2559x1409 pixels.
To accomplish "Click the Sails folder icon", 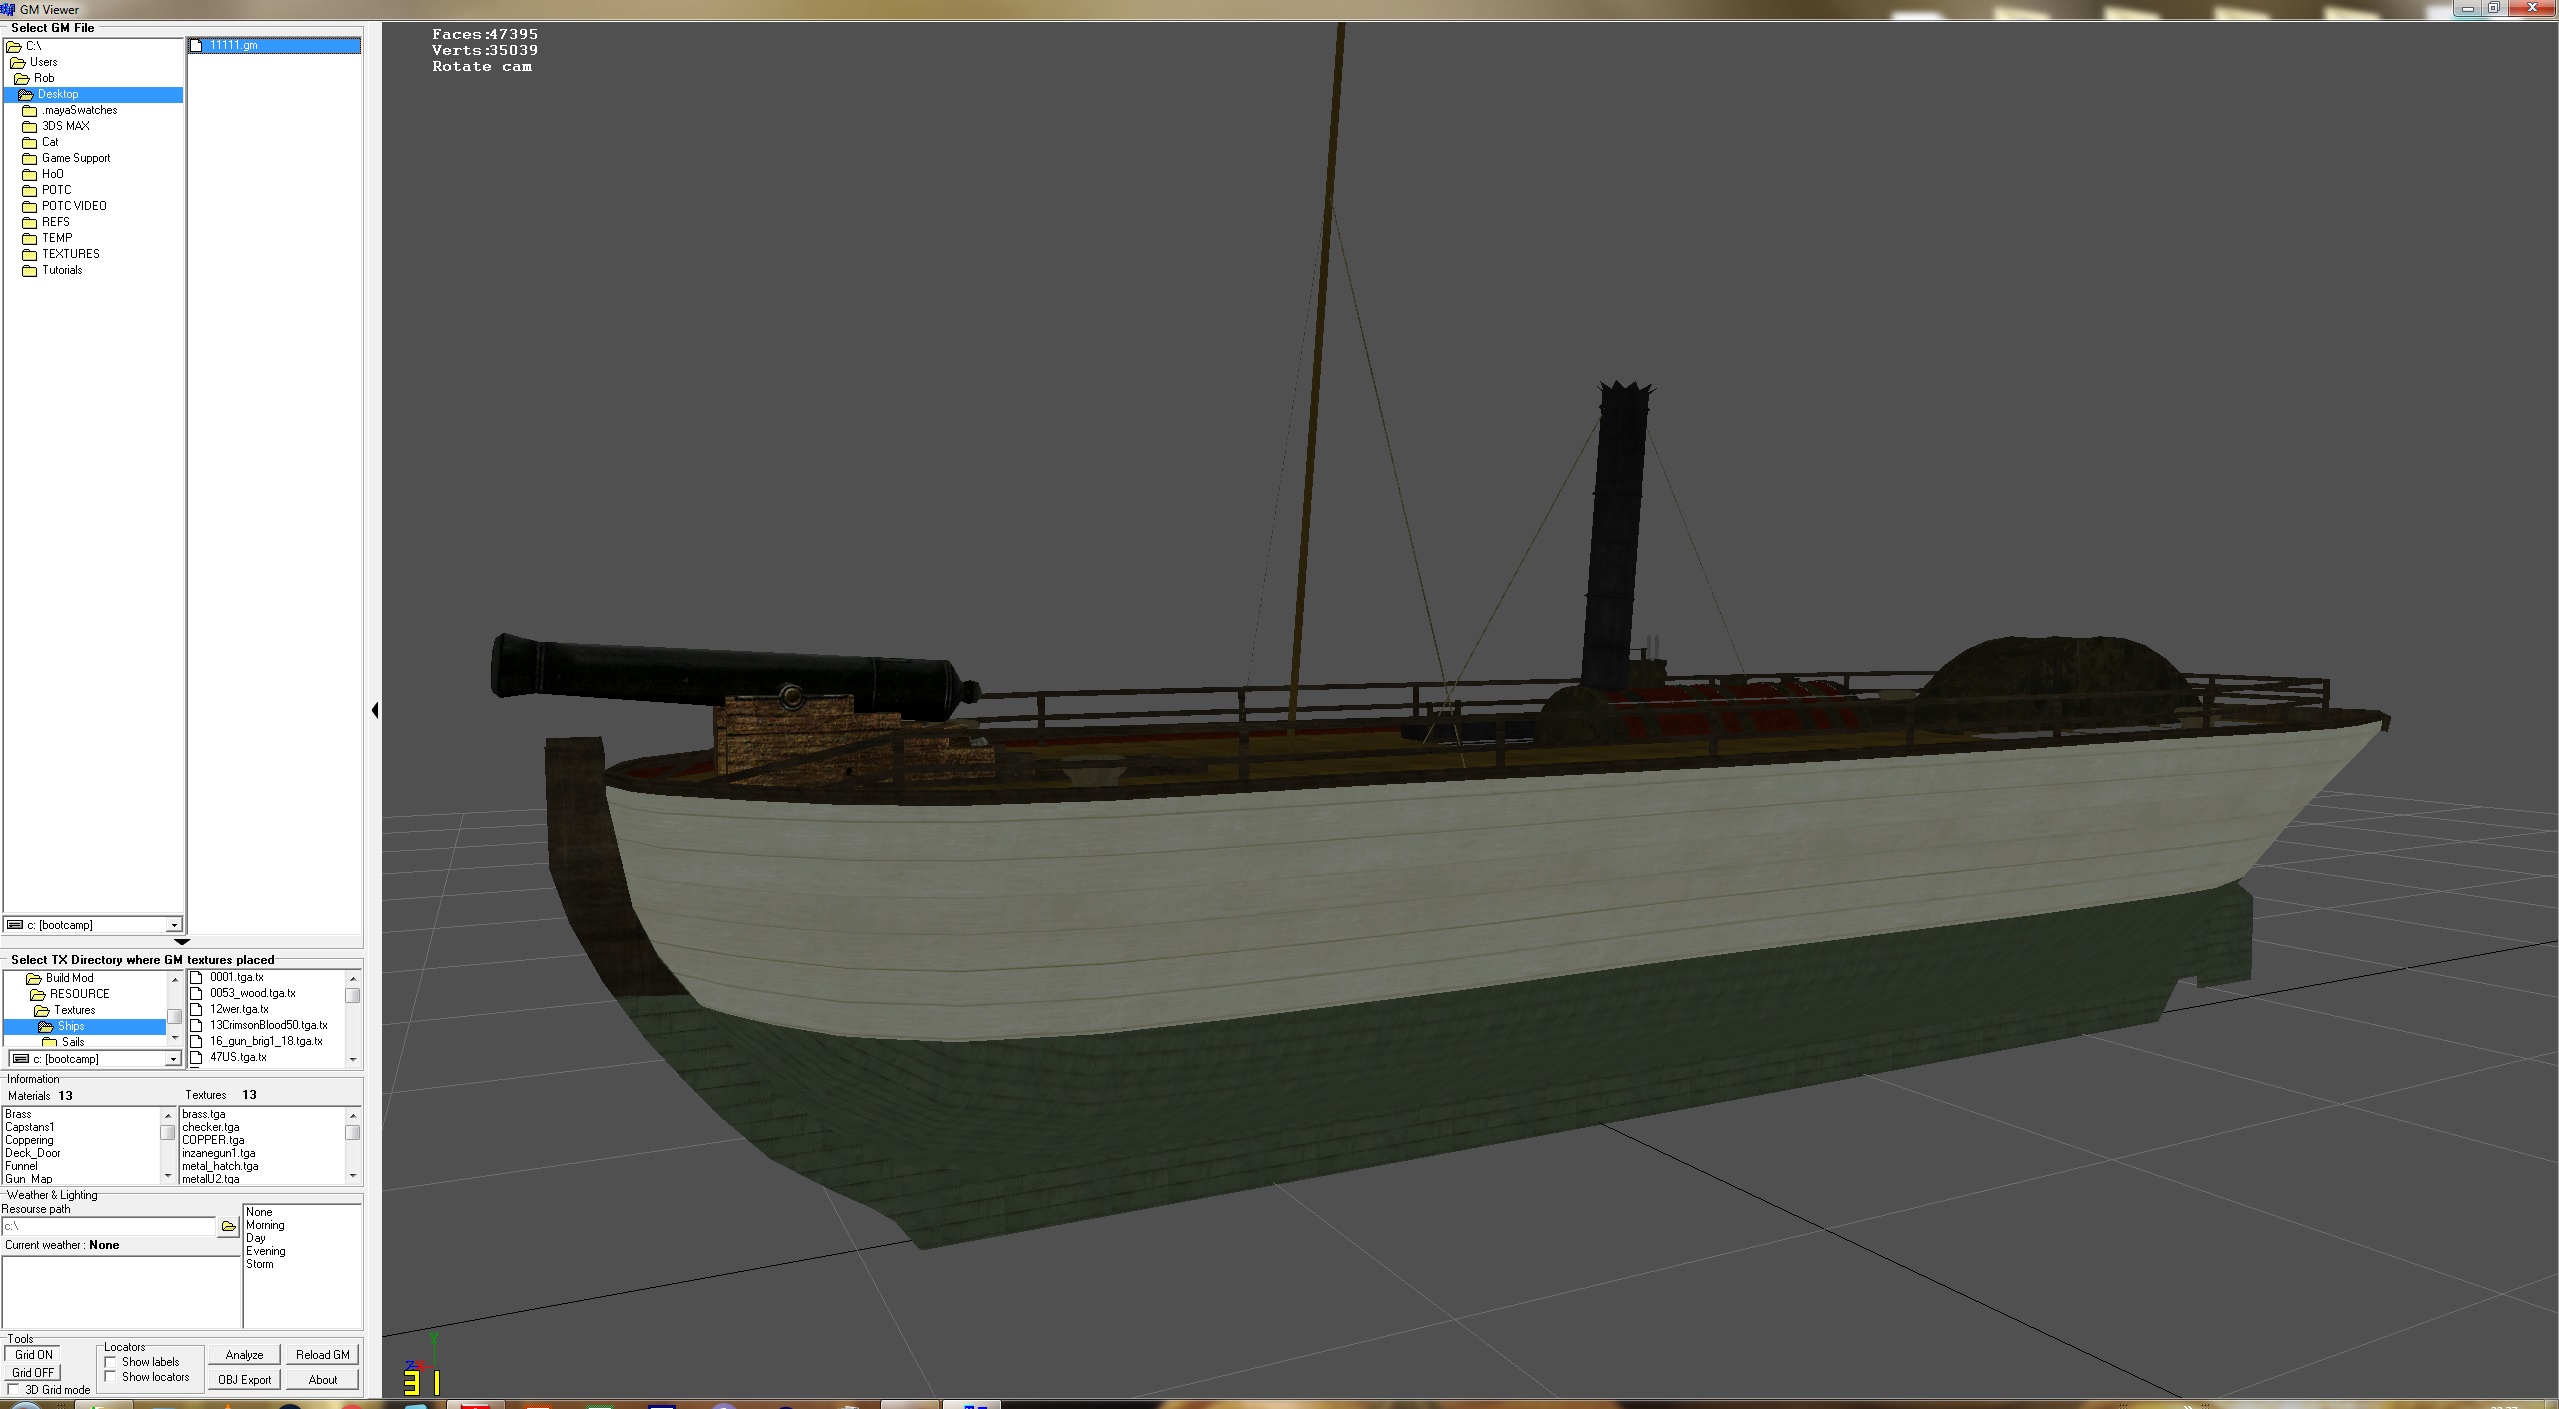I will point(49,1042).
